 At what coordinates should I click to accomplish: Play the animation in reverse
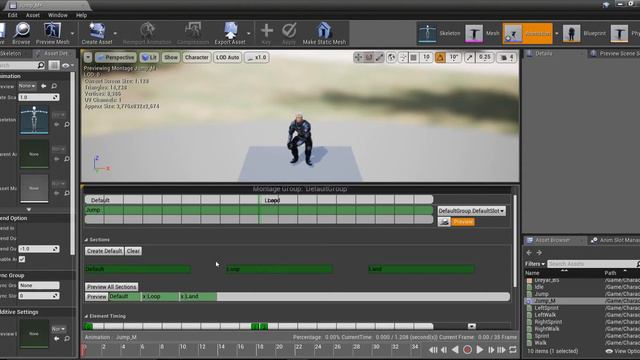(x=455, y=350)
